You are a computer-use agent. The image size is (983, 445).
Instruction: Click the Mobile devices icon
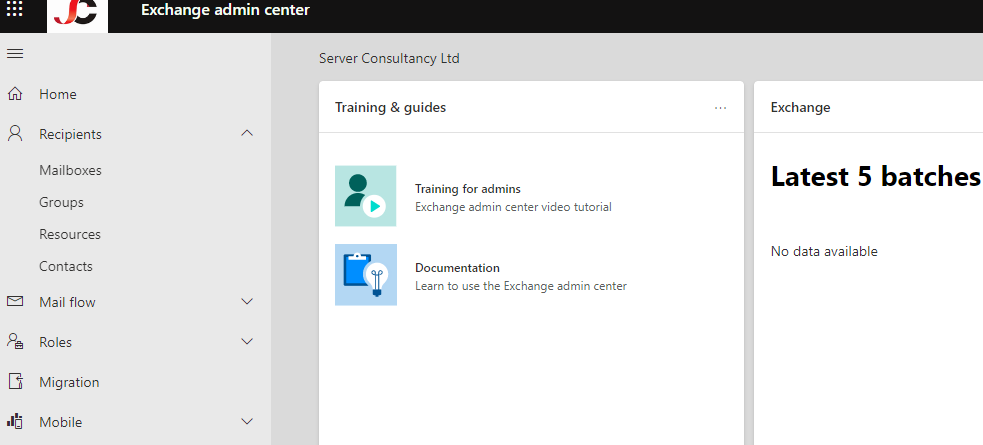point(15,421)
